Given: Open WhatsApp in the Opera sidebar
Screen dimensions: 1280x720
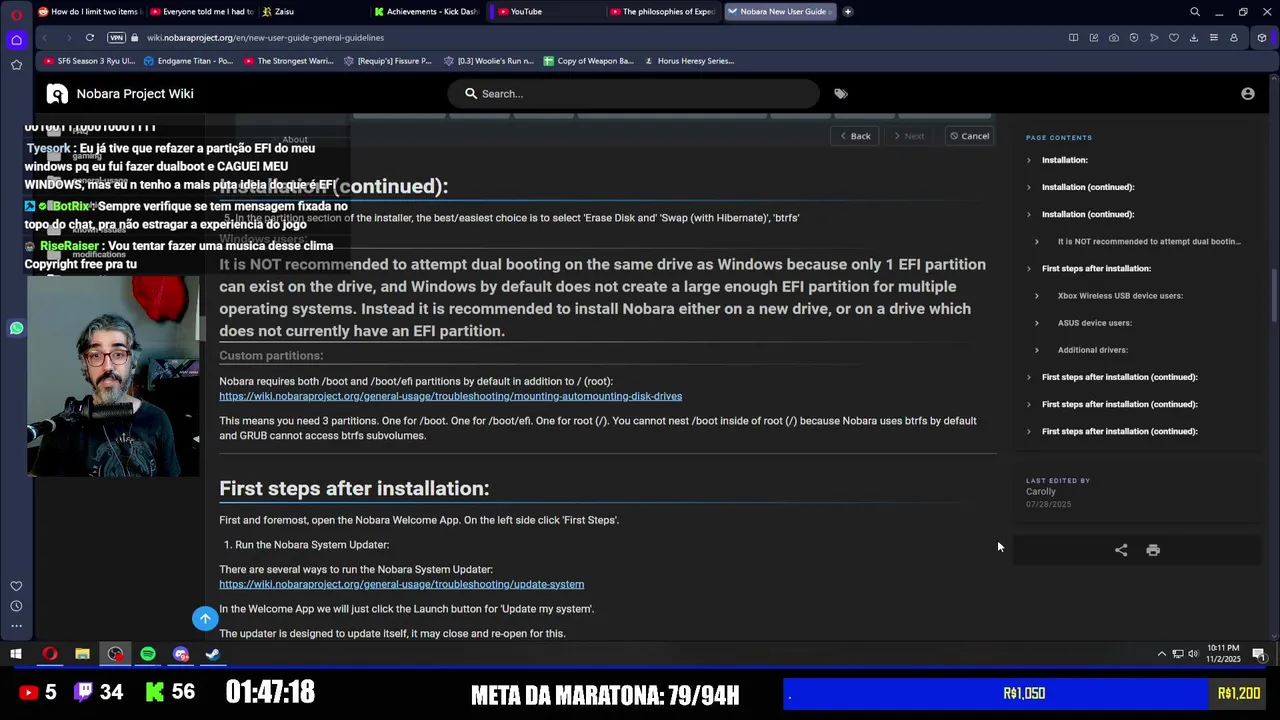Looking at the screenshot, I should pos(16,328).
